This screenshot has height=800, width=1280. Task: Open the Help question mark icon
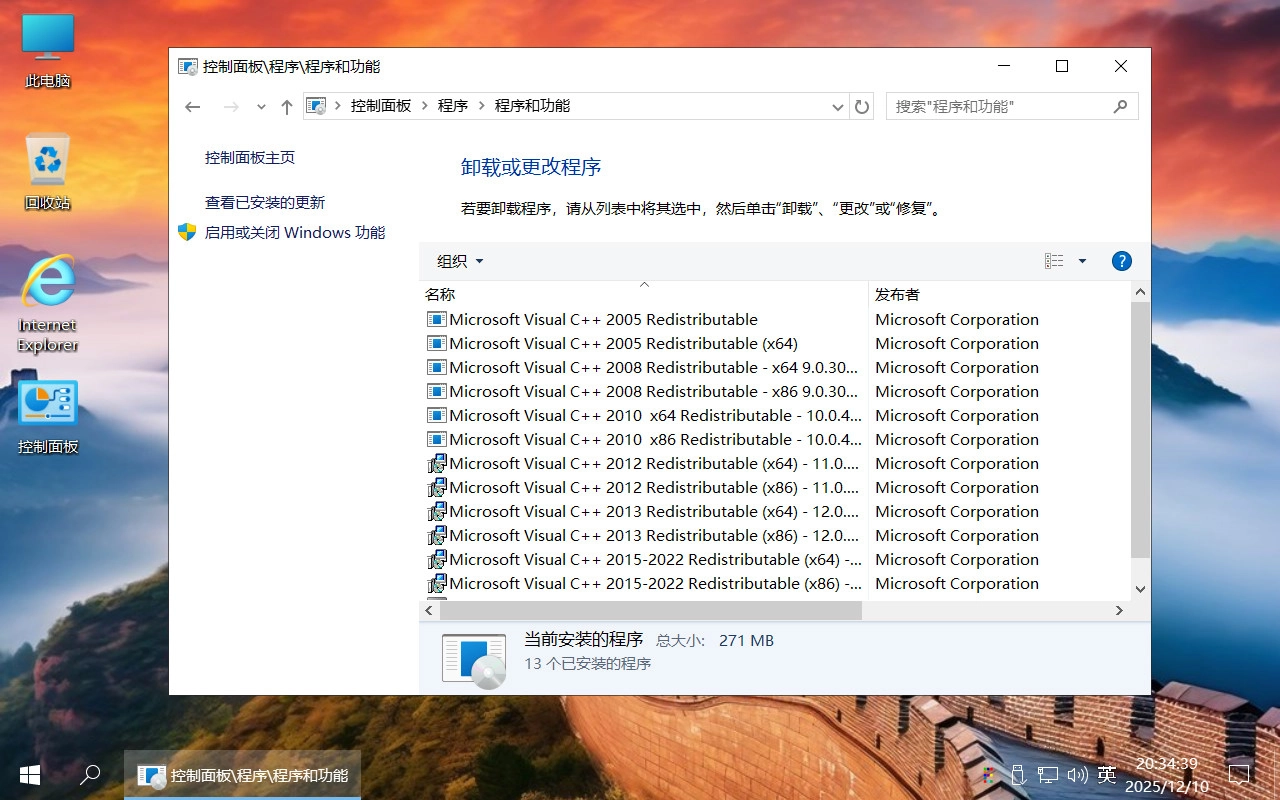point(1121,261)
